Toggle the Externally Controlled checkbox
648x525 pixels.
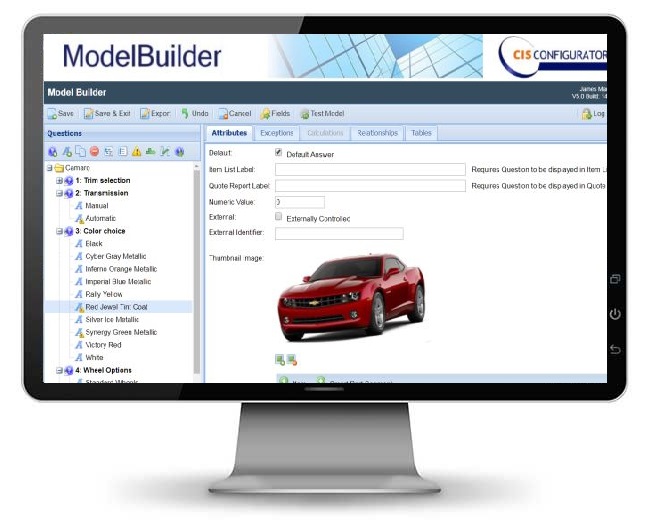click(279, 217)
